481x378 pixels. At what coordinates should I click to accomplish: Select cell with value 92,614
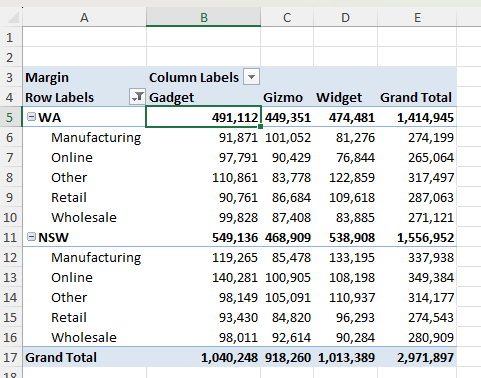pos(287,337)
